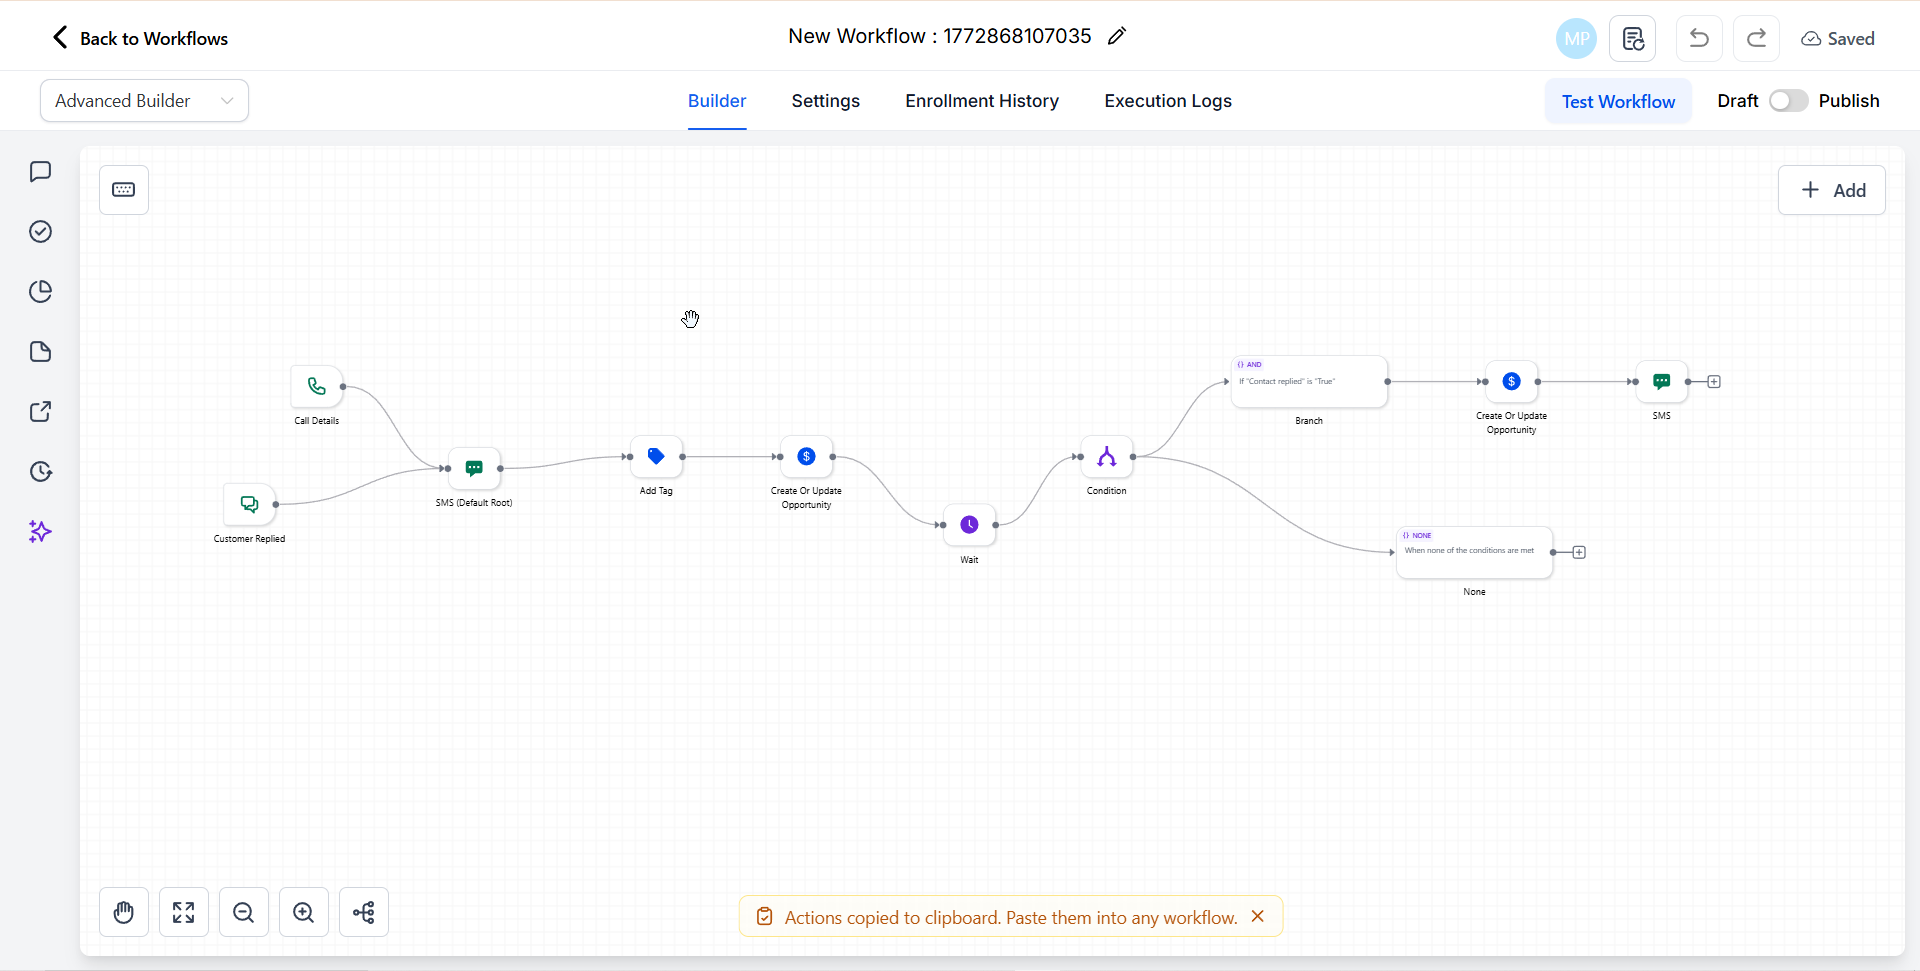Click the None branch plus connector

(x=1578, y=552)
